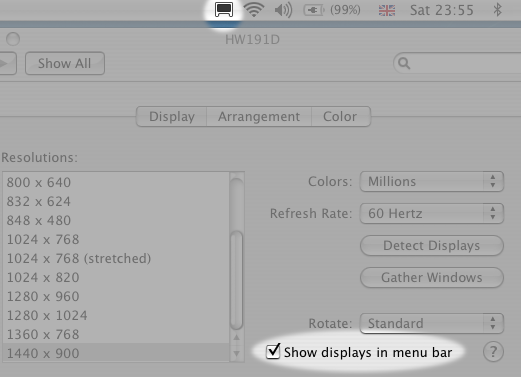Select resolution 1024 x 768 (stretched)
The height and width of the screenshot is (377, 521).
pyautogui.click(x=116, y=258)
